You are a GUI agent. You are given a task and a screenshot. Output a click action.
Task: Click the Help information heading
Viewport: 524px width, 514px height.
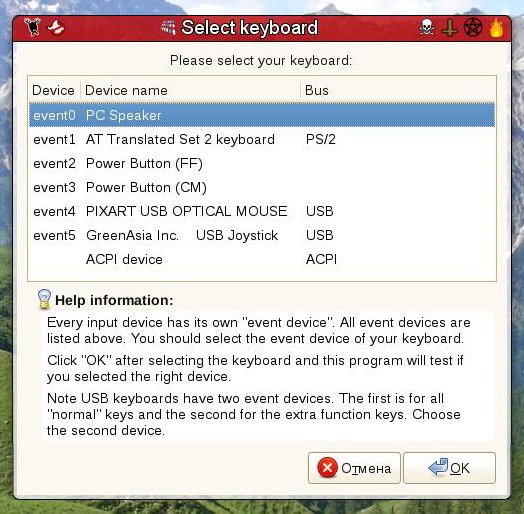tap(114, 300)
